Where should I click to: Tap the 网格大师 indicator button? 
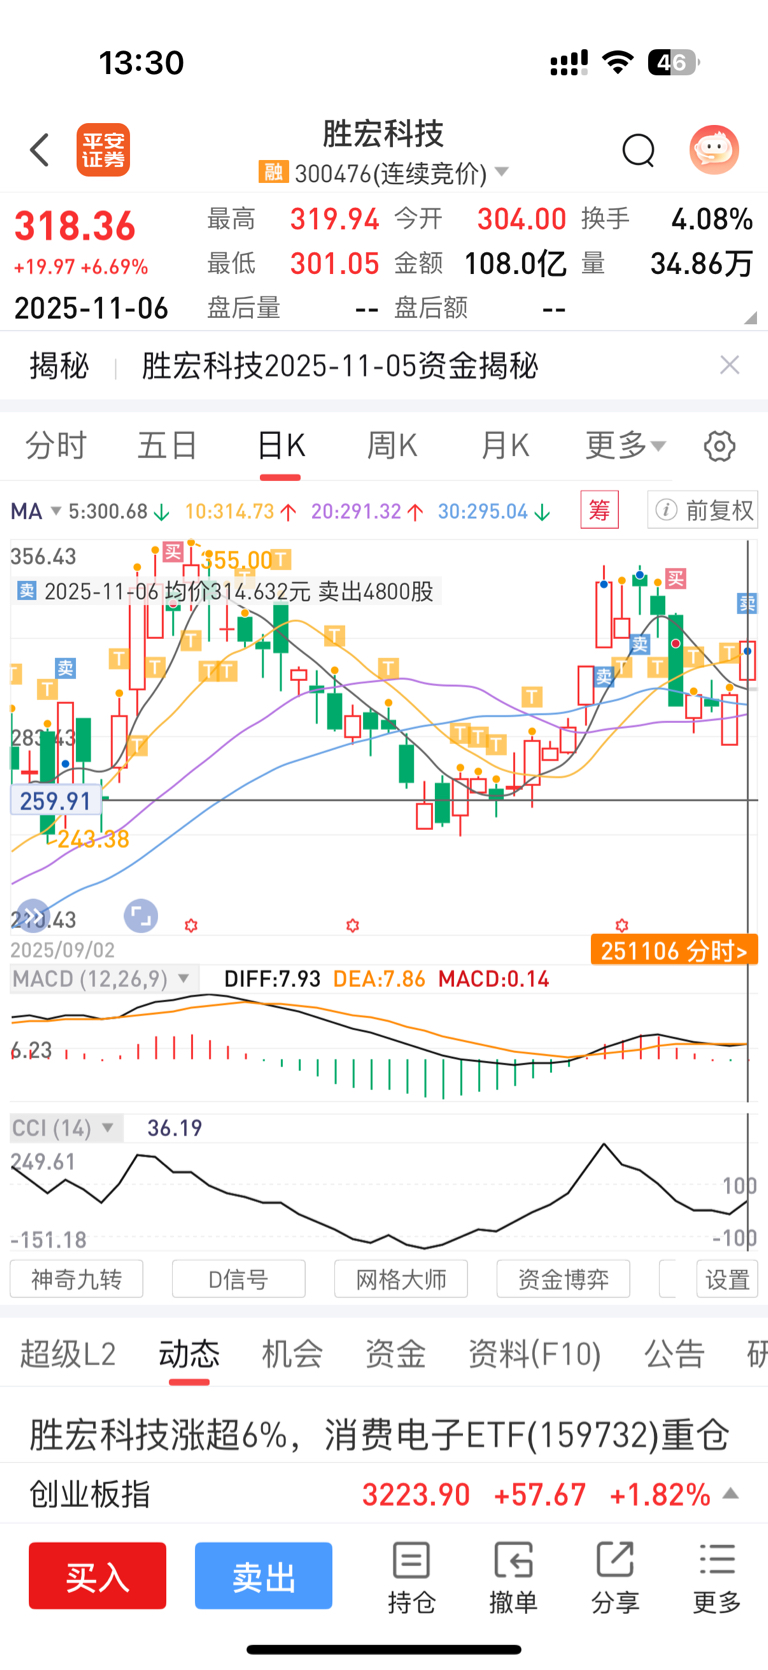401,1279
